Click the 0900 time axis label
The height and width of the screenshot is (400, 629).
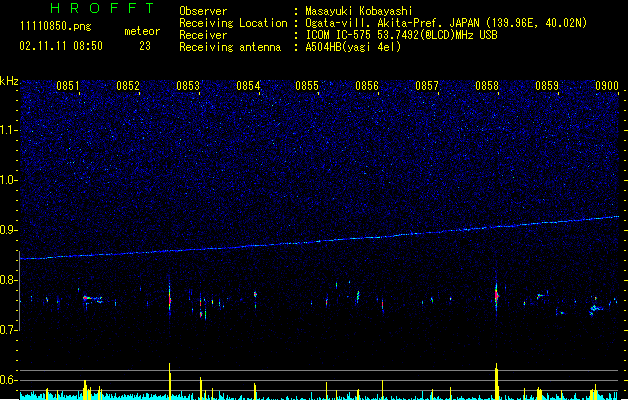[607, 86]
